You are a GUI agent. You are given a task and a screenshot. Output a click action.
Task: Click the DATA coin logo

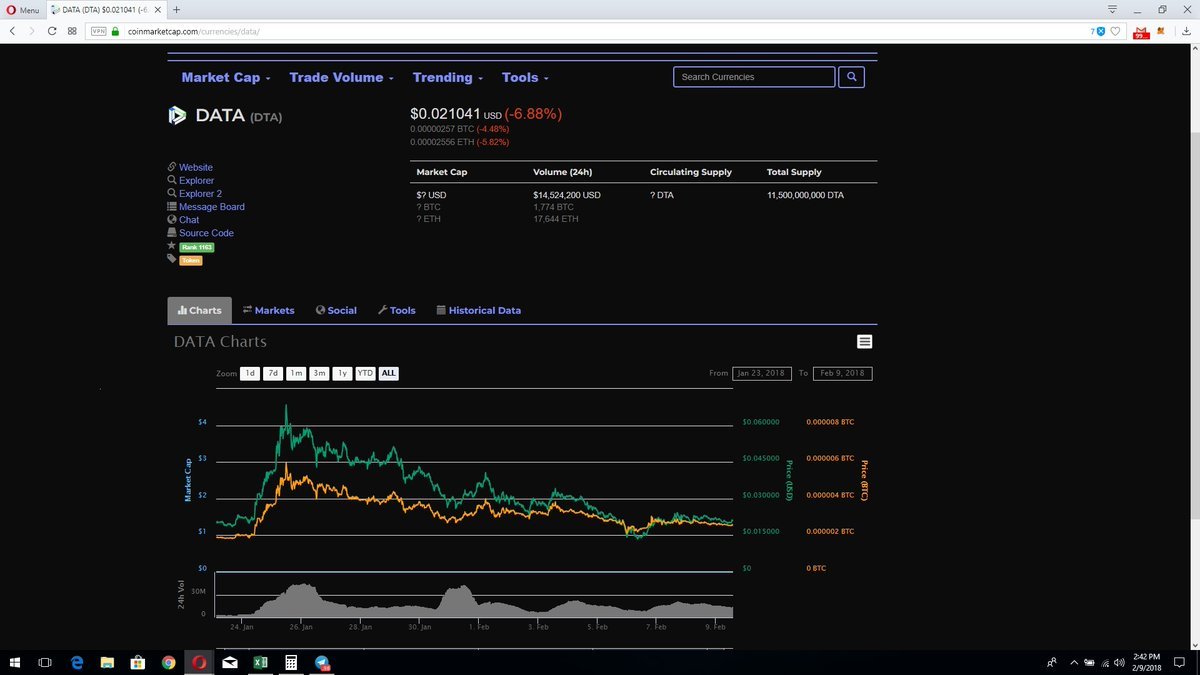(x=177, y=115)
